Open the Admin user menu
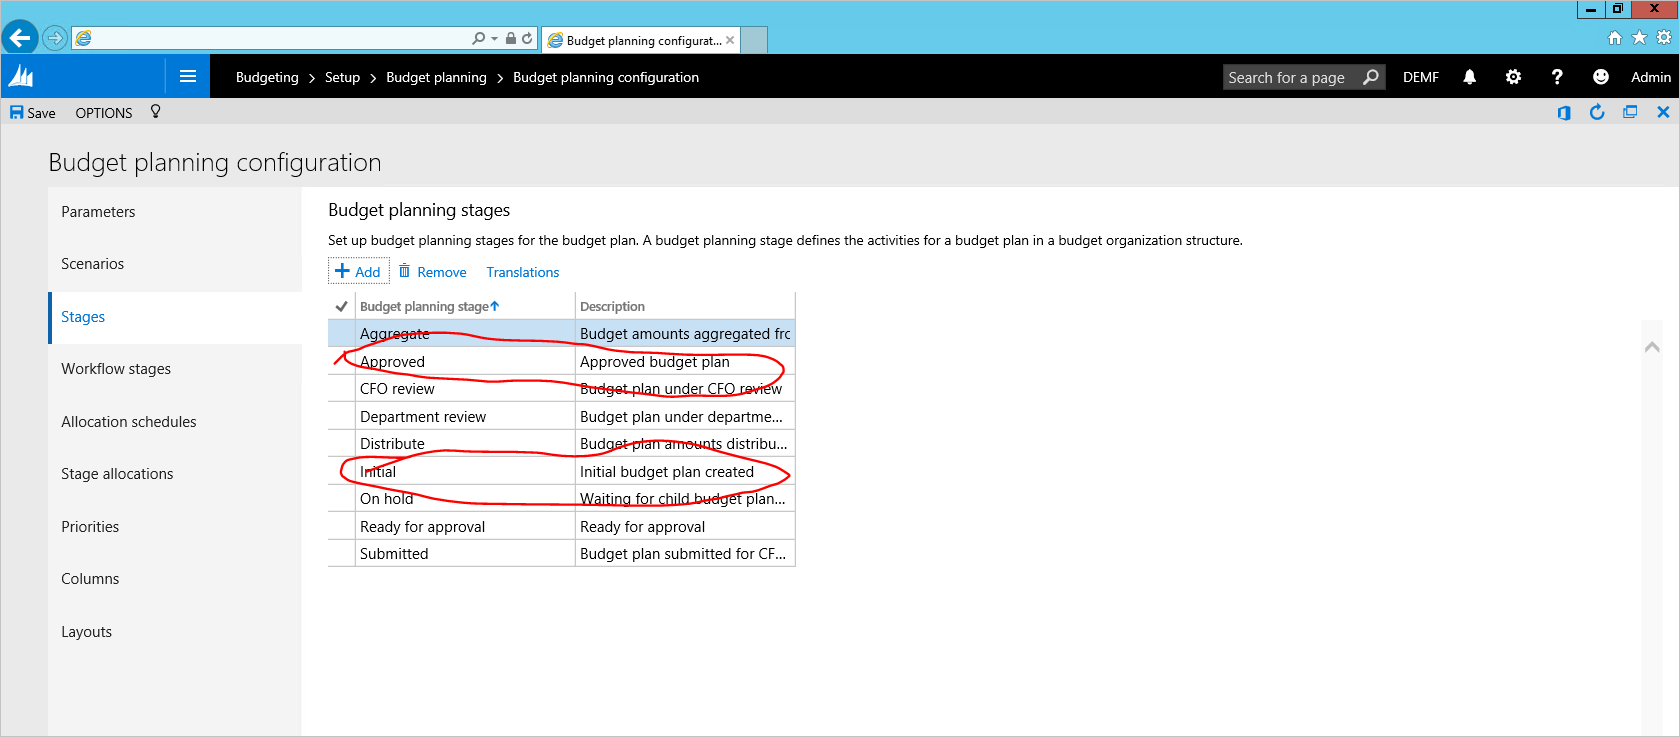 click(1651, 77)
